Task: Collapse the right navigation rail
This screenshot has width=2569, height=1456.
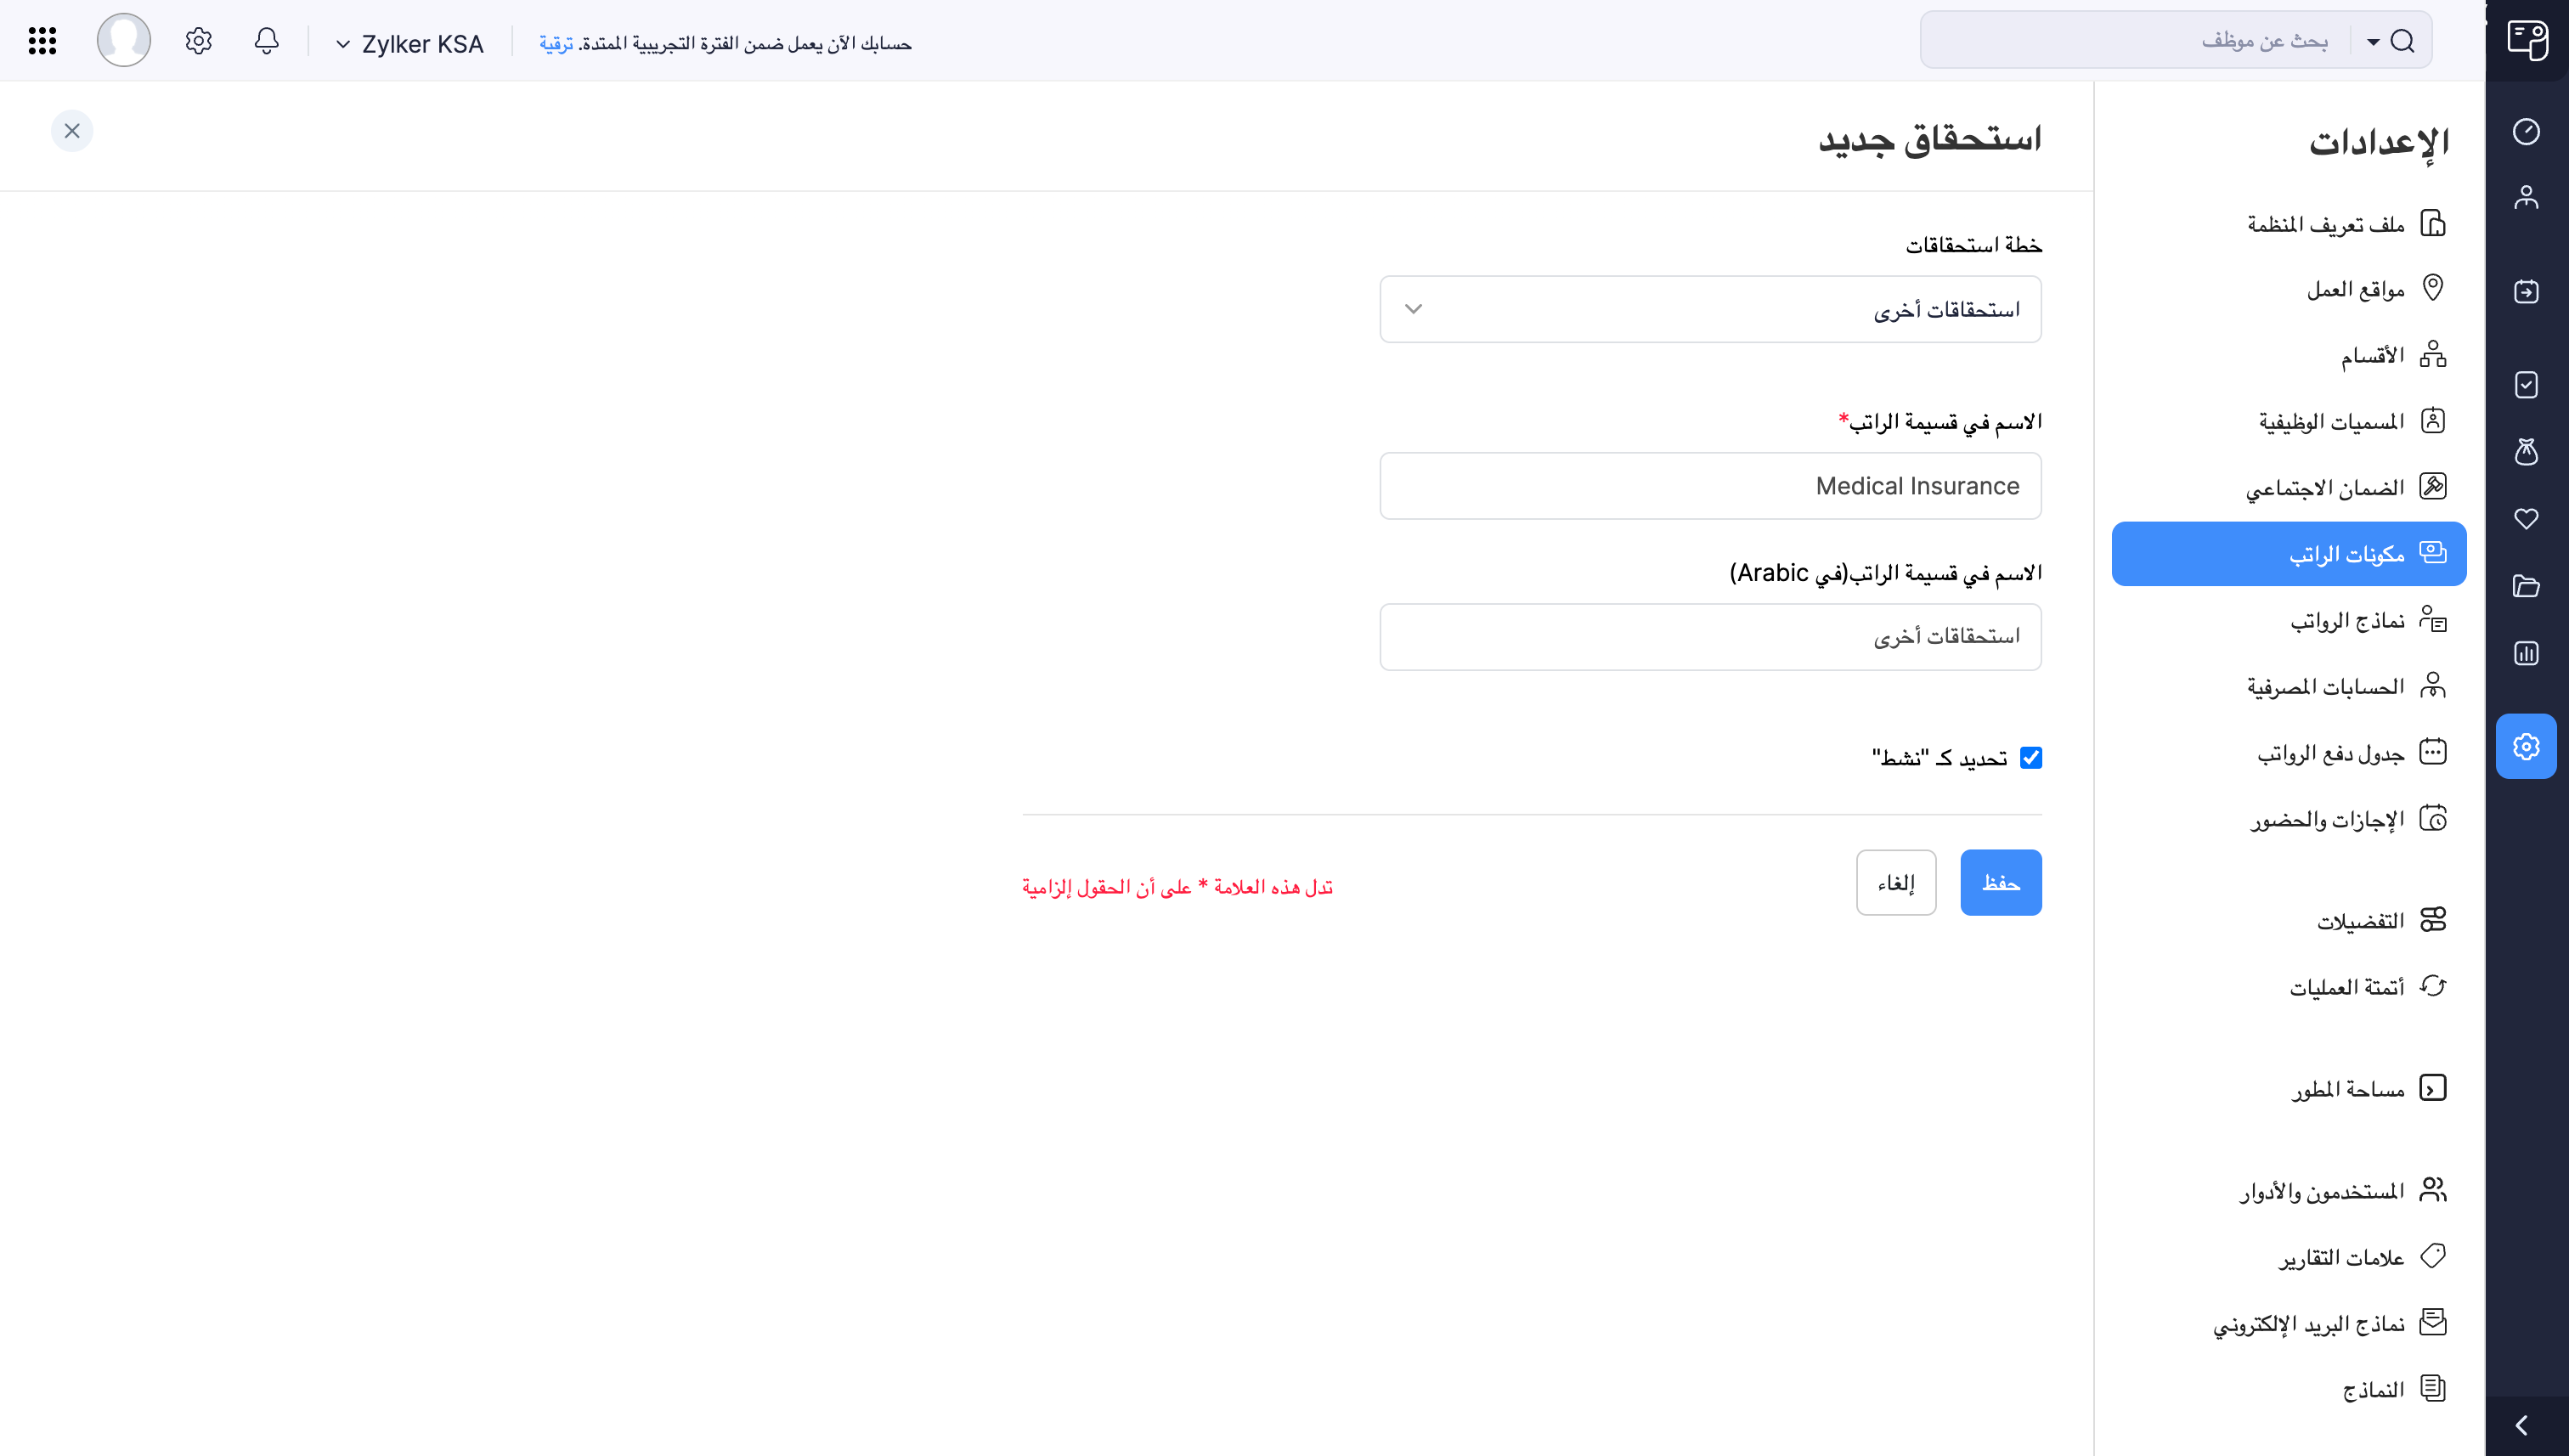Action: 2521,1426
